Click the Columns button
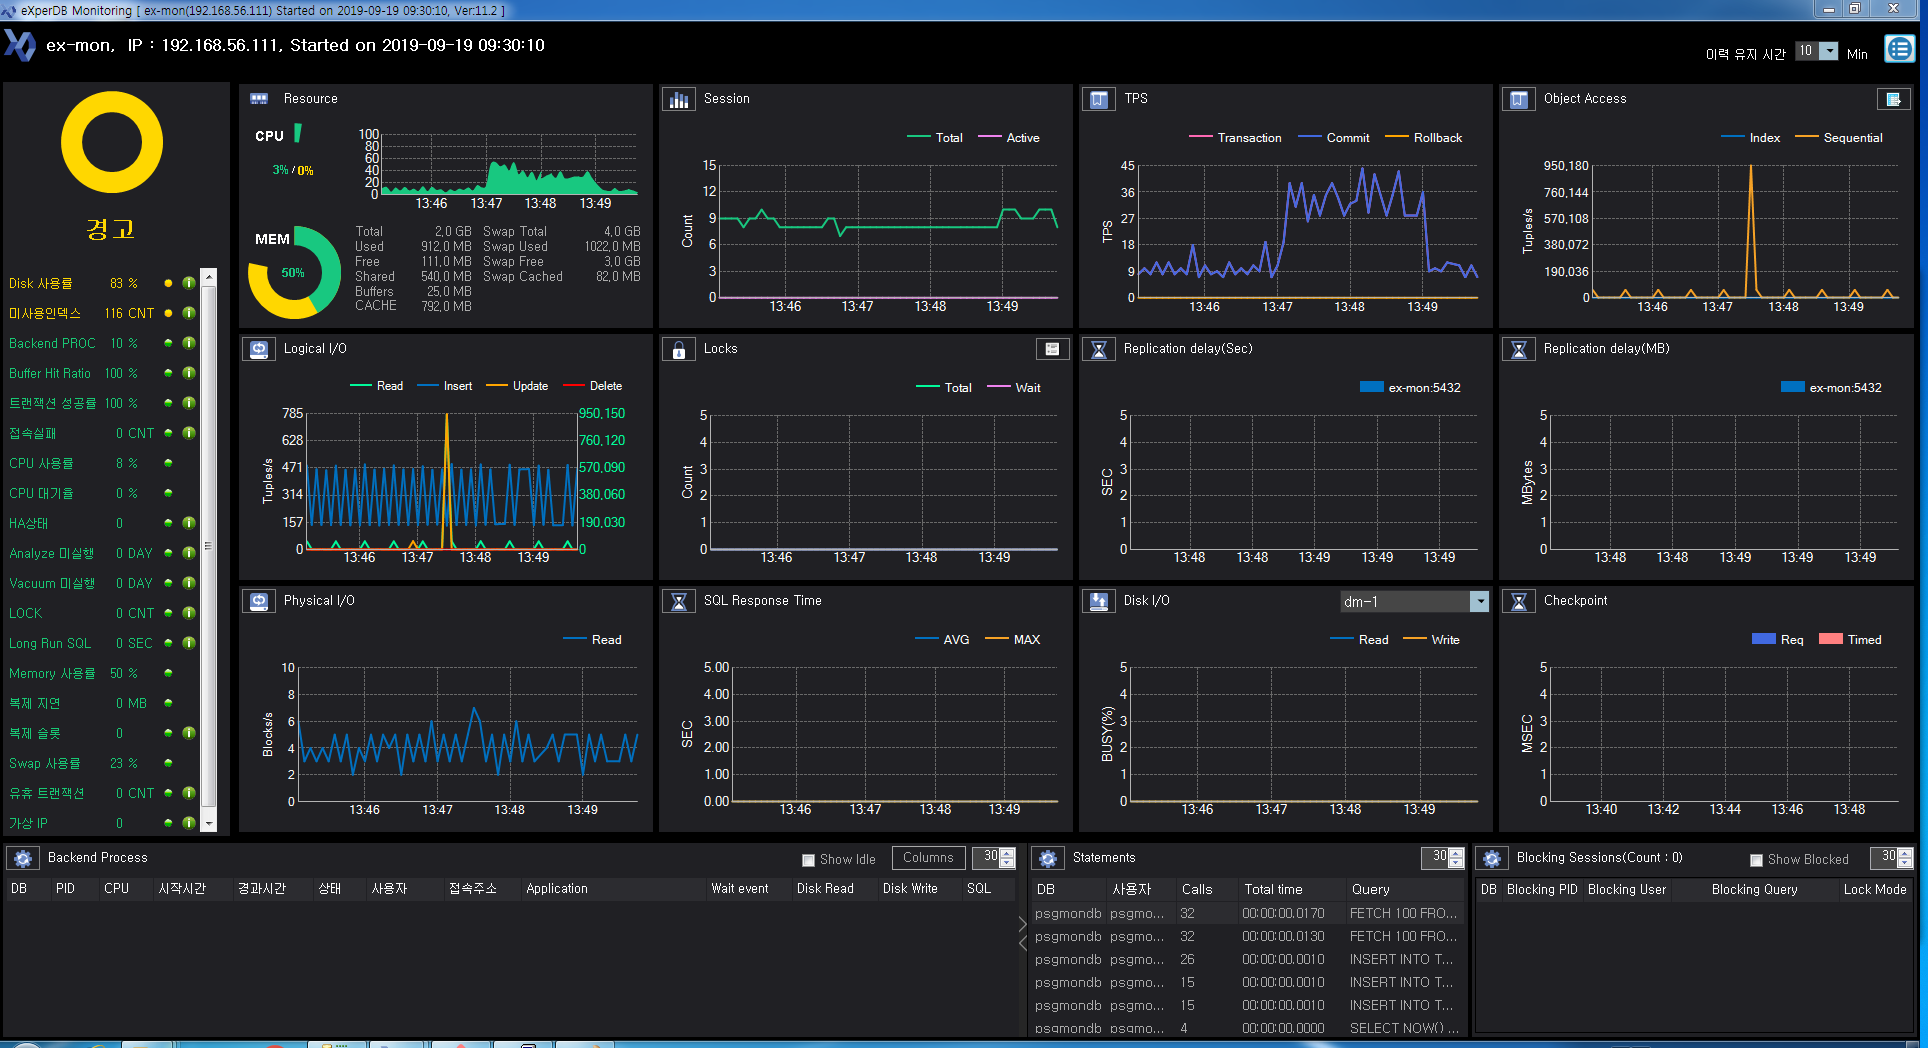 [x=928, y=858]
